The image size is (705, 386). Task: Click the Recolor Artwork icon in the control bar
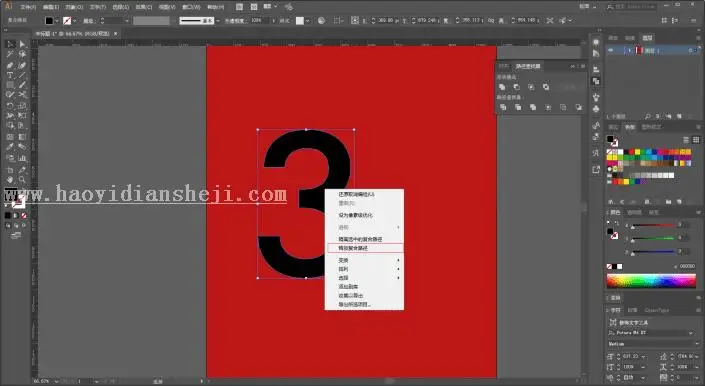[321, 21]
